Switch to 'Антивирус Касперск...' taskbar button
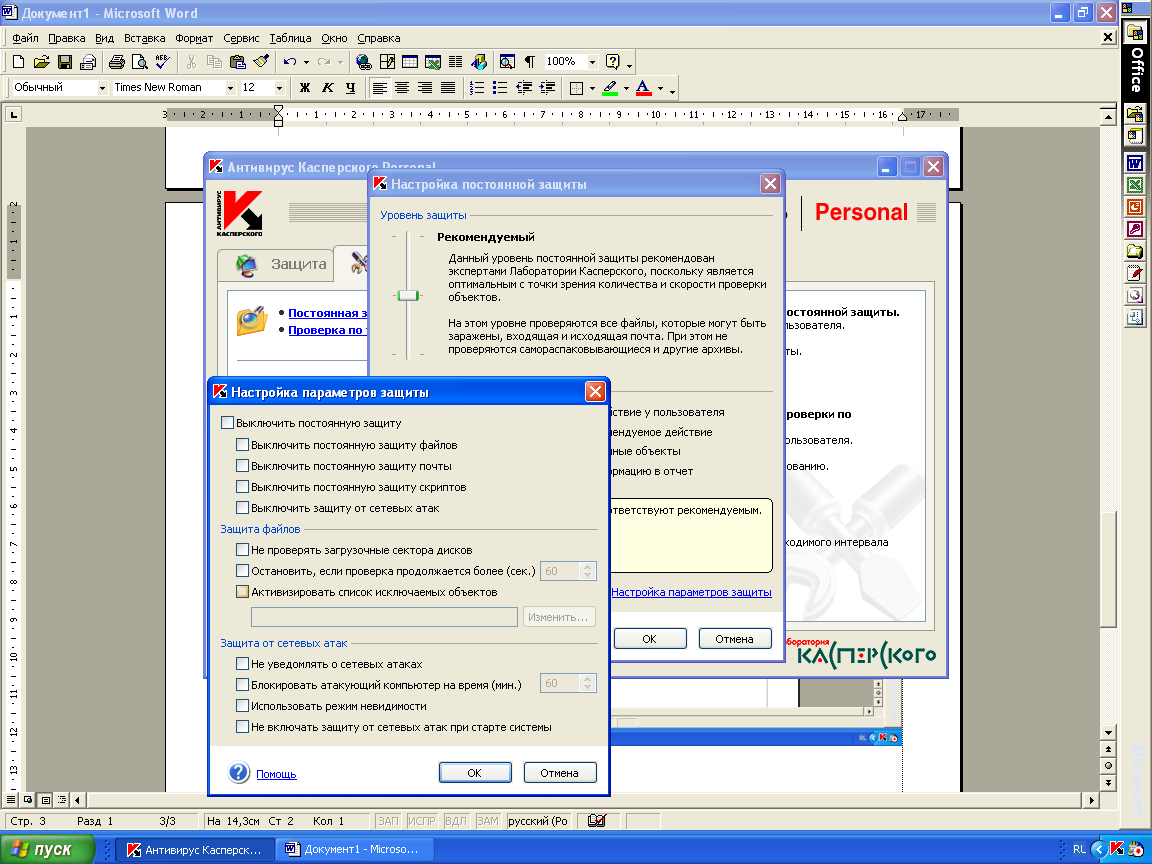The width and height of the screenshot is (1152, 864). pyautogui.click(x=195, y=849)
